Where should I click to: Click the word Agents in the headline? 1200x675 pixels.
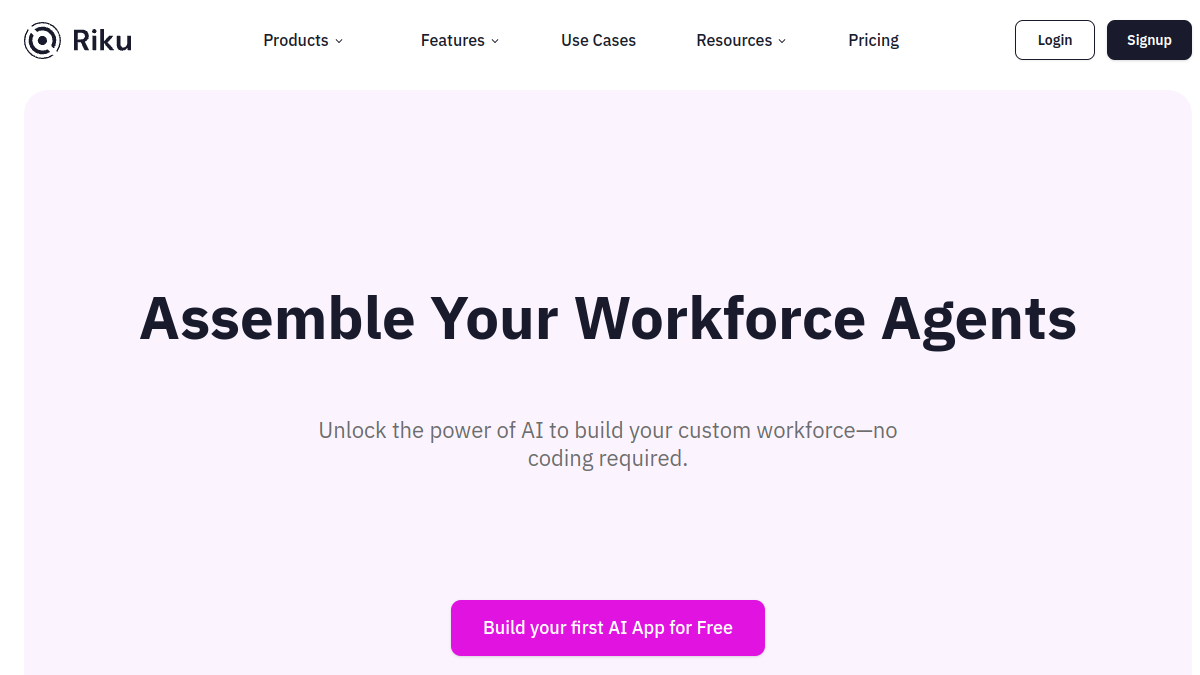click(x=978, y=319)
